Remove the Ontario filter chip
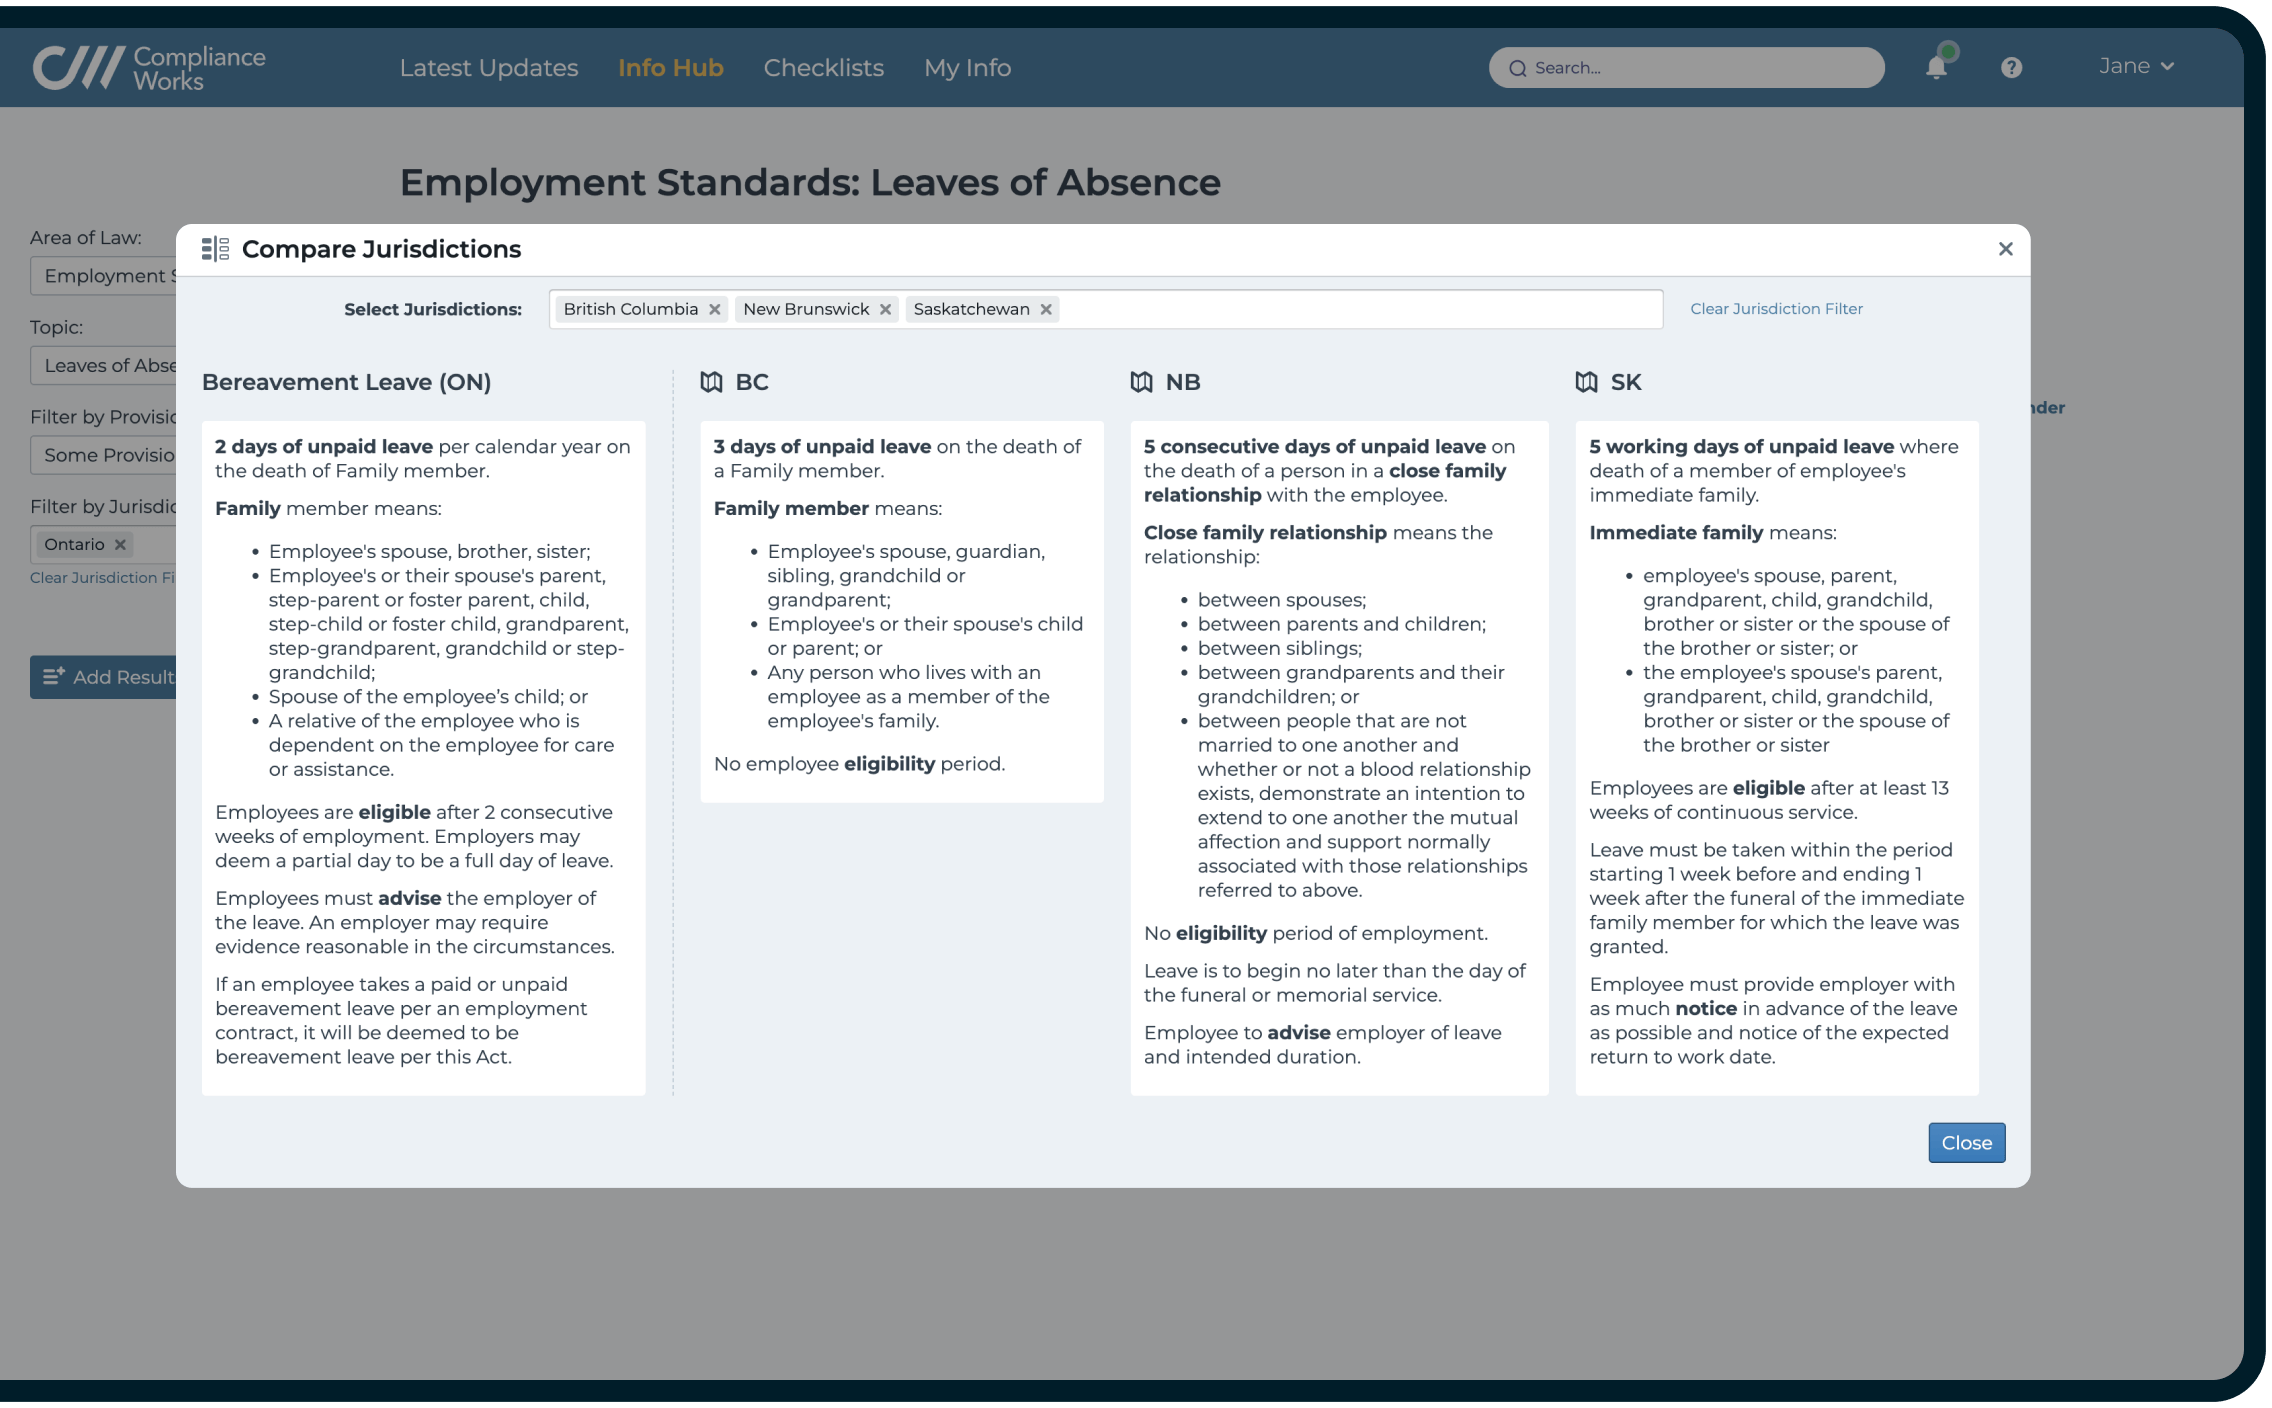The height and width of the screenshot is (1408, 2272). [x=119, y=544]
